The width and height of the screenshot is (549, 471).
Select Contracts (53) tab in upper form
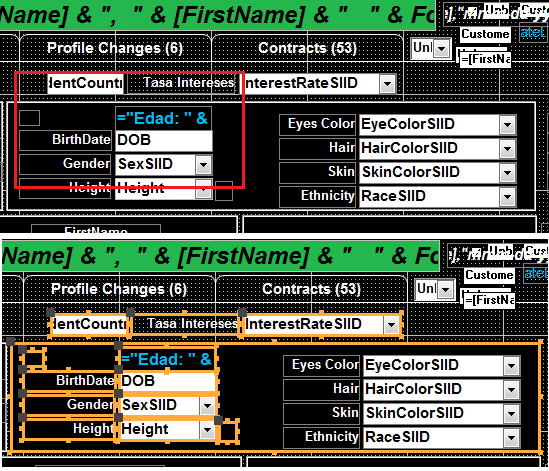(x=307, y=48)
